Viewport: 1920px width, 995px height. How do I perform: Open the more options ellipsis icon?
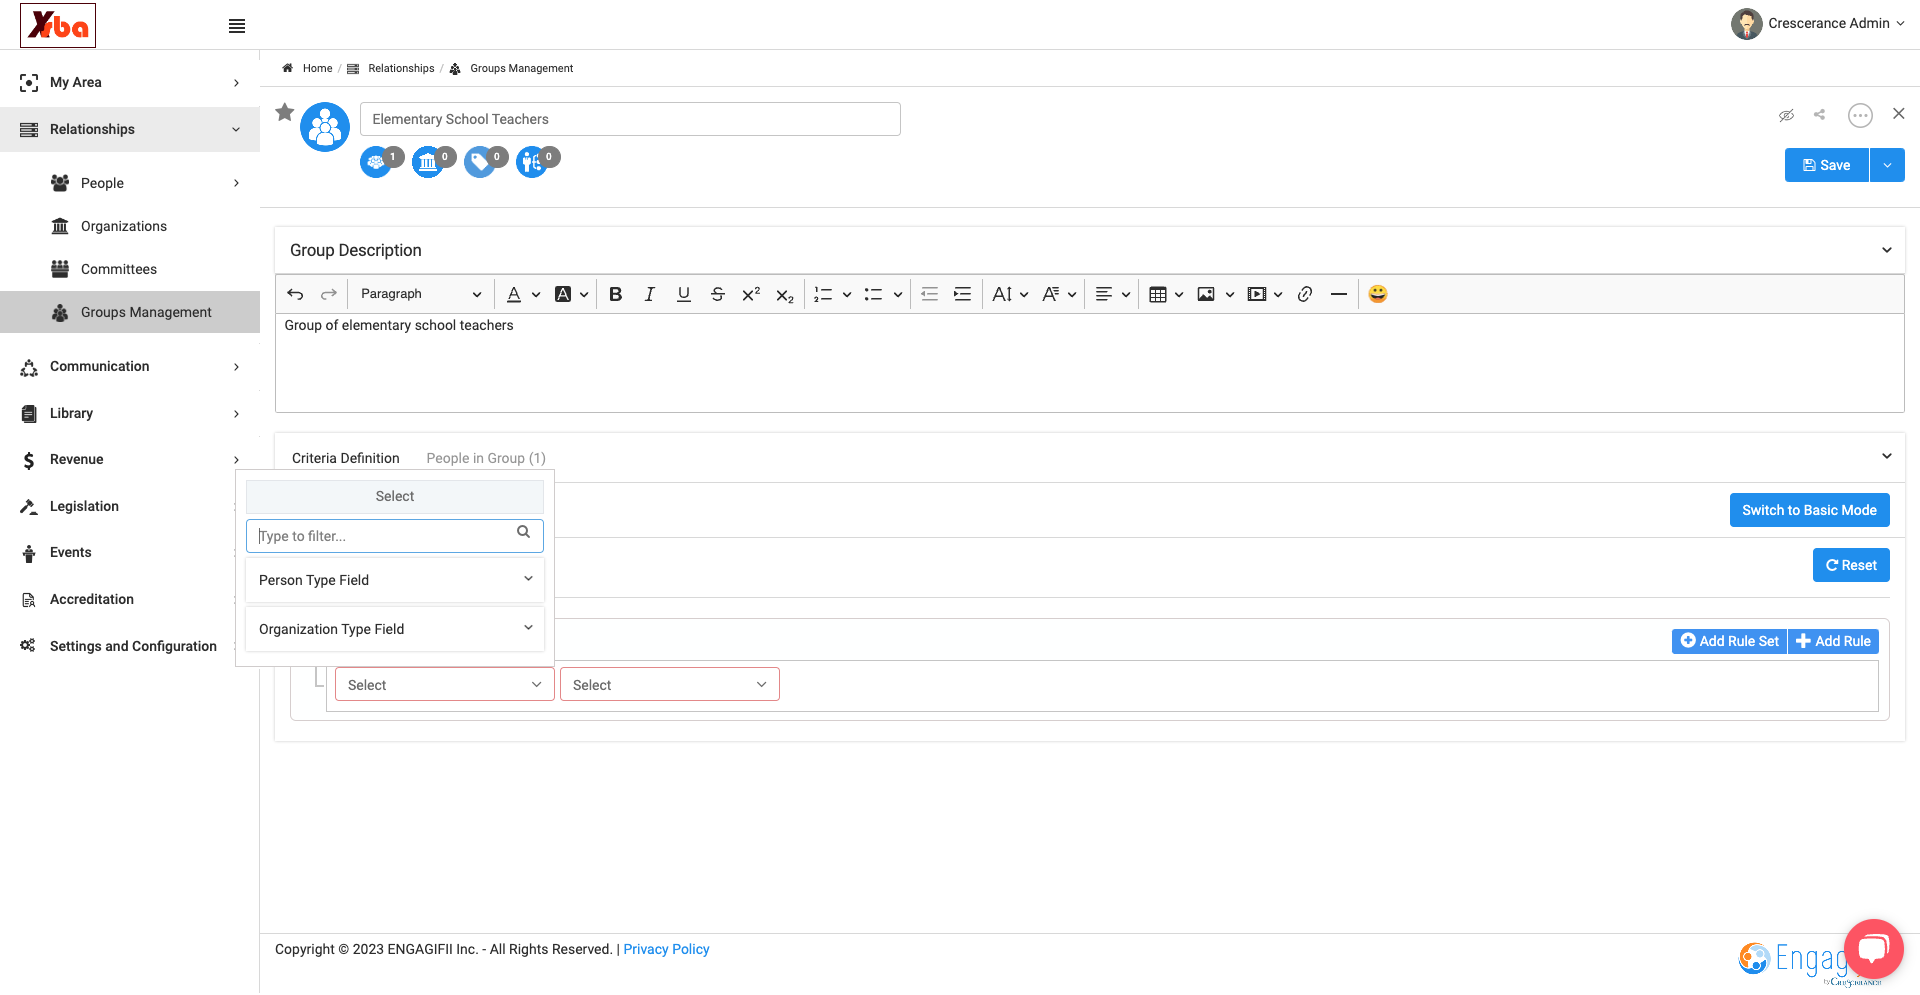[1860, 115]
